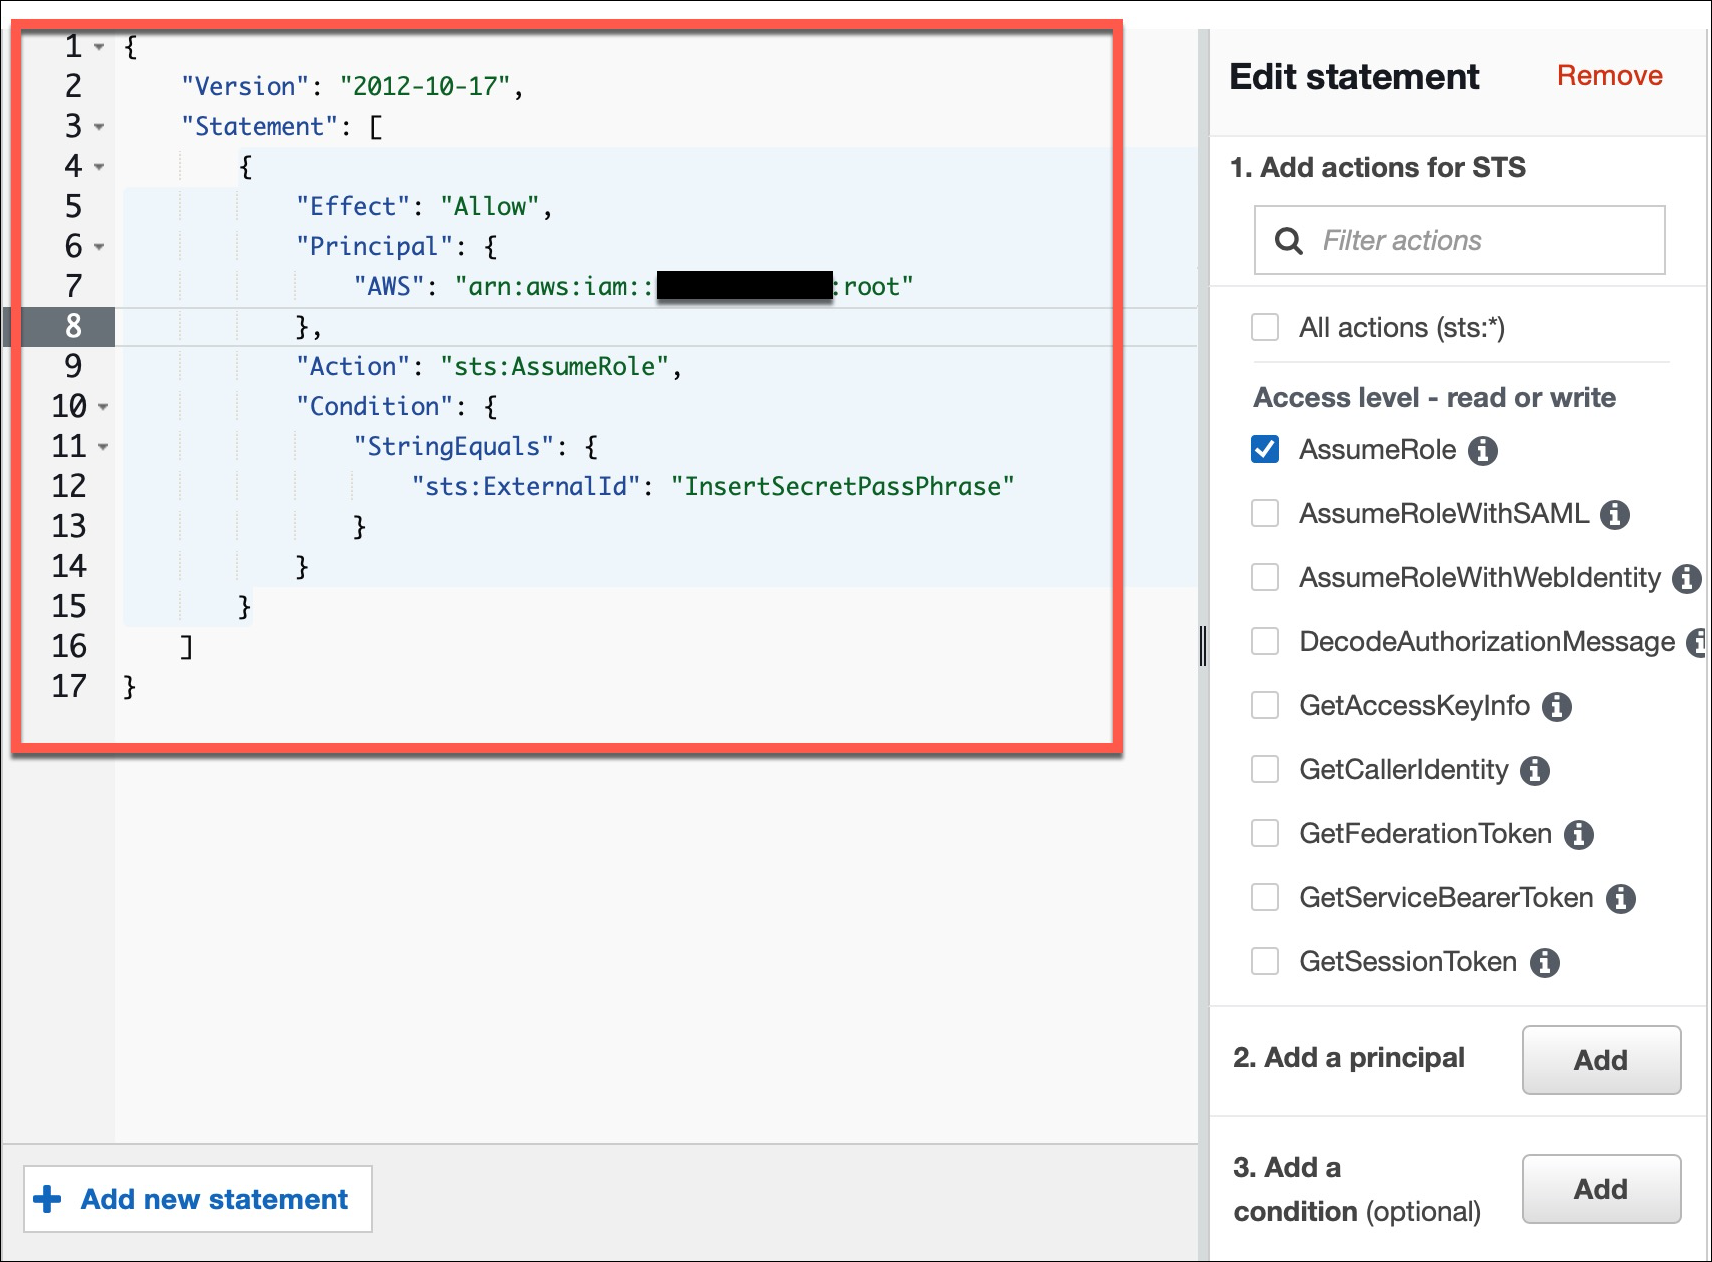1712x1262 pixels.
Task: Check All actions (sts:*) checkbox
Action: coord(1265,327)
